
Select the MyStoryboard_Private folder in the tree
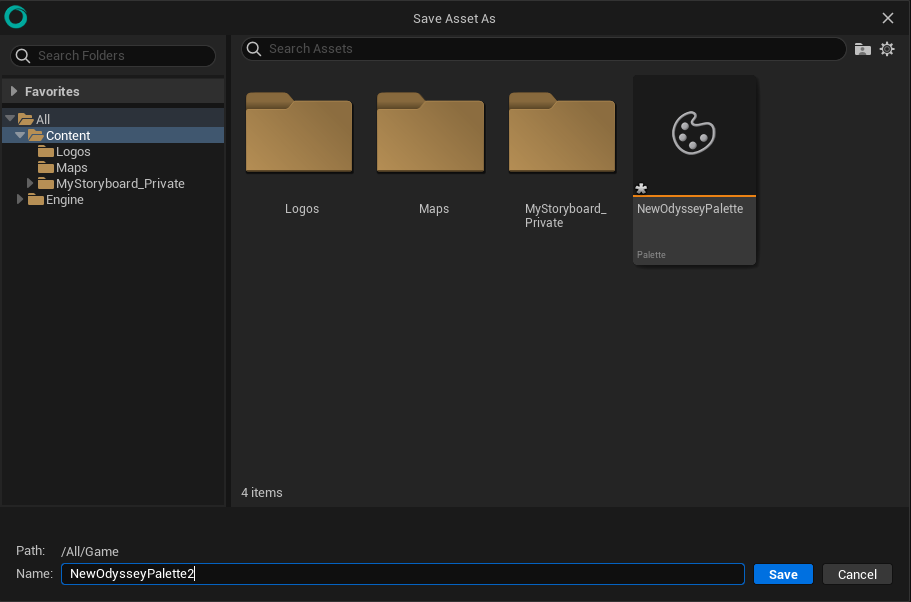[x=120, y=183]
